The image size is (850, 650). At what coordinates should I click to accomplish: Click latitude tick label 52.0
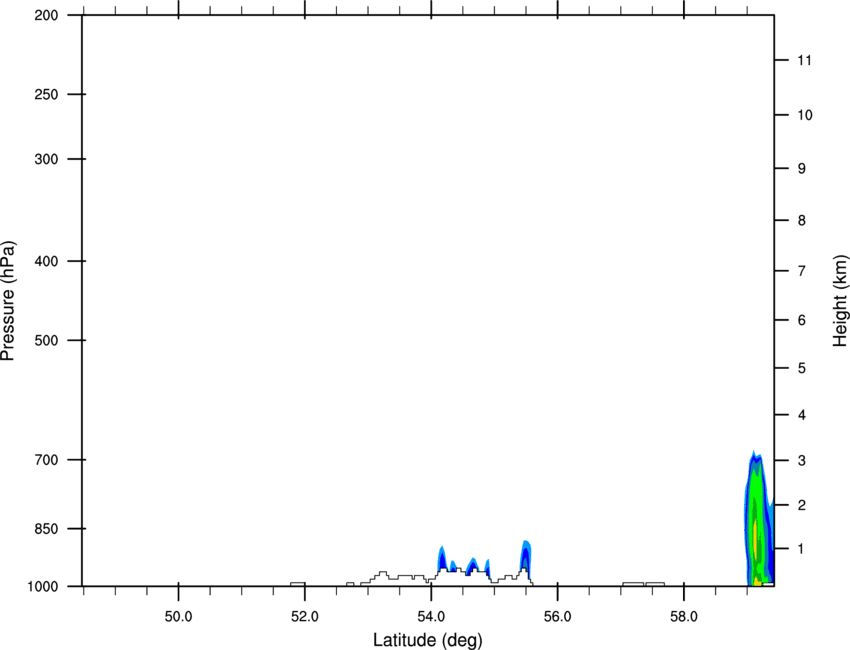tap(305, 617)
